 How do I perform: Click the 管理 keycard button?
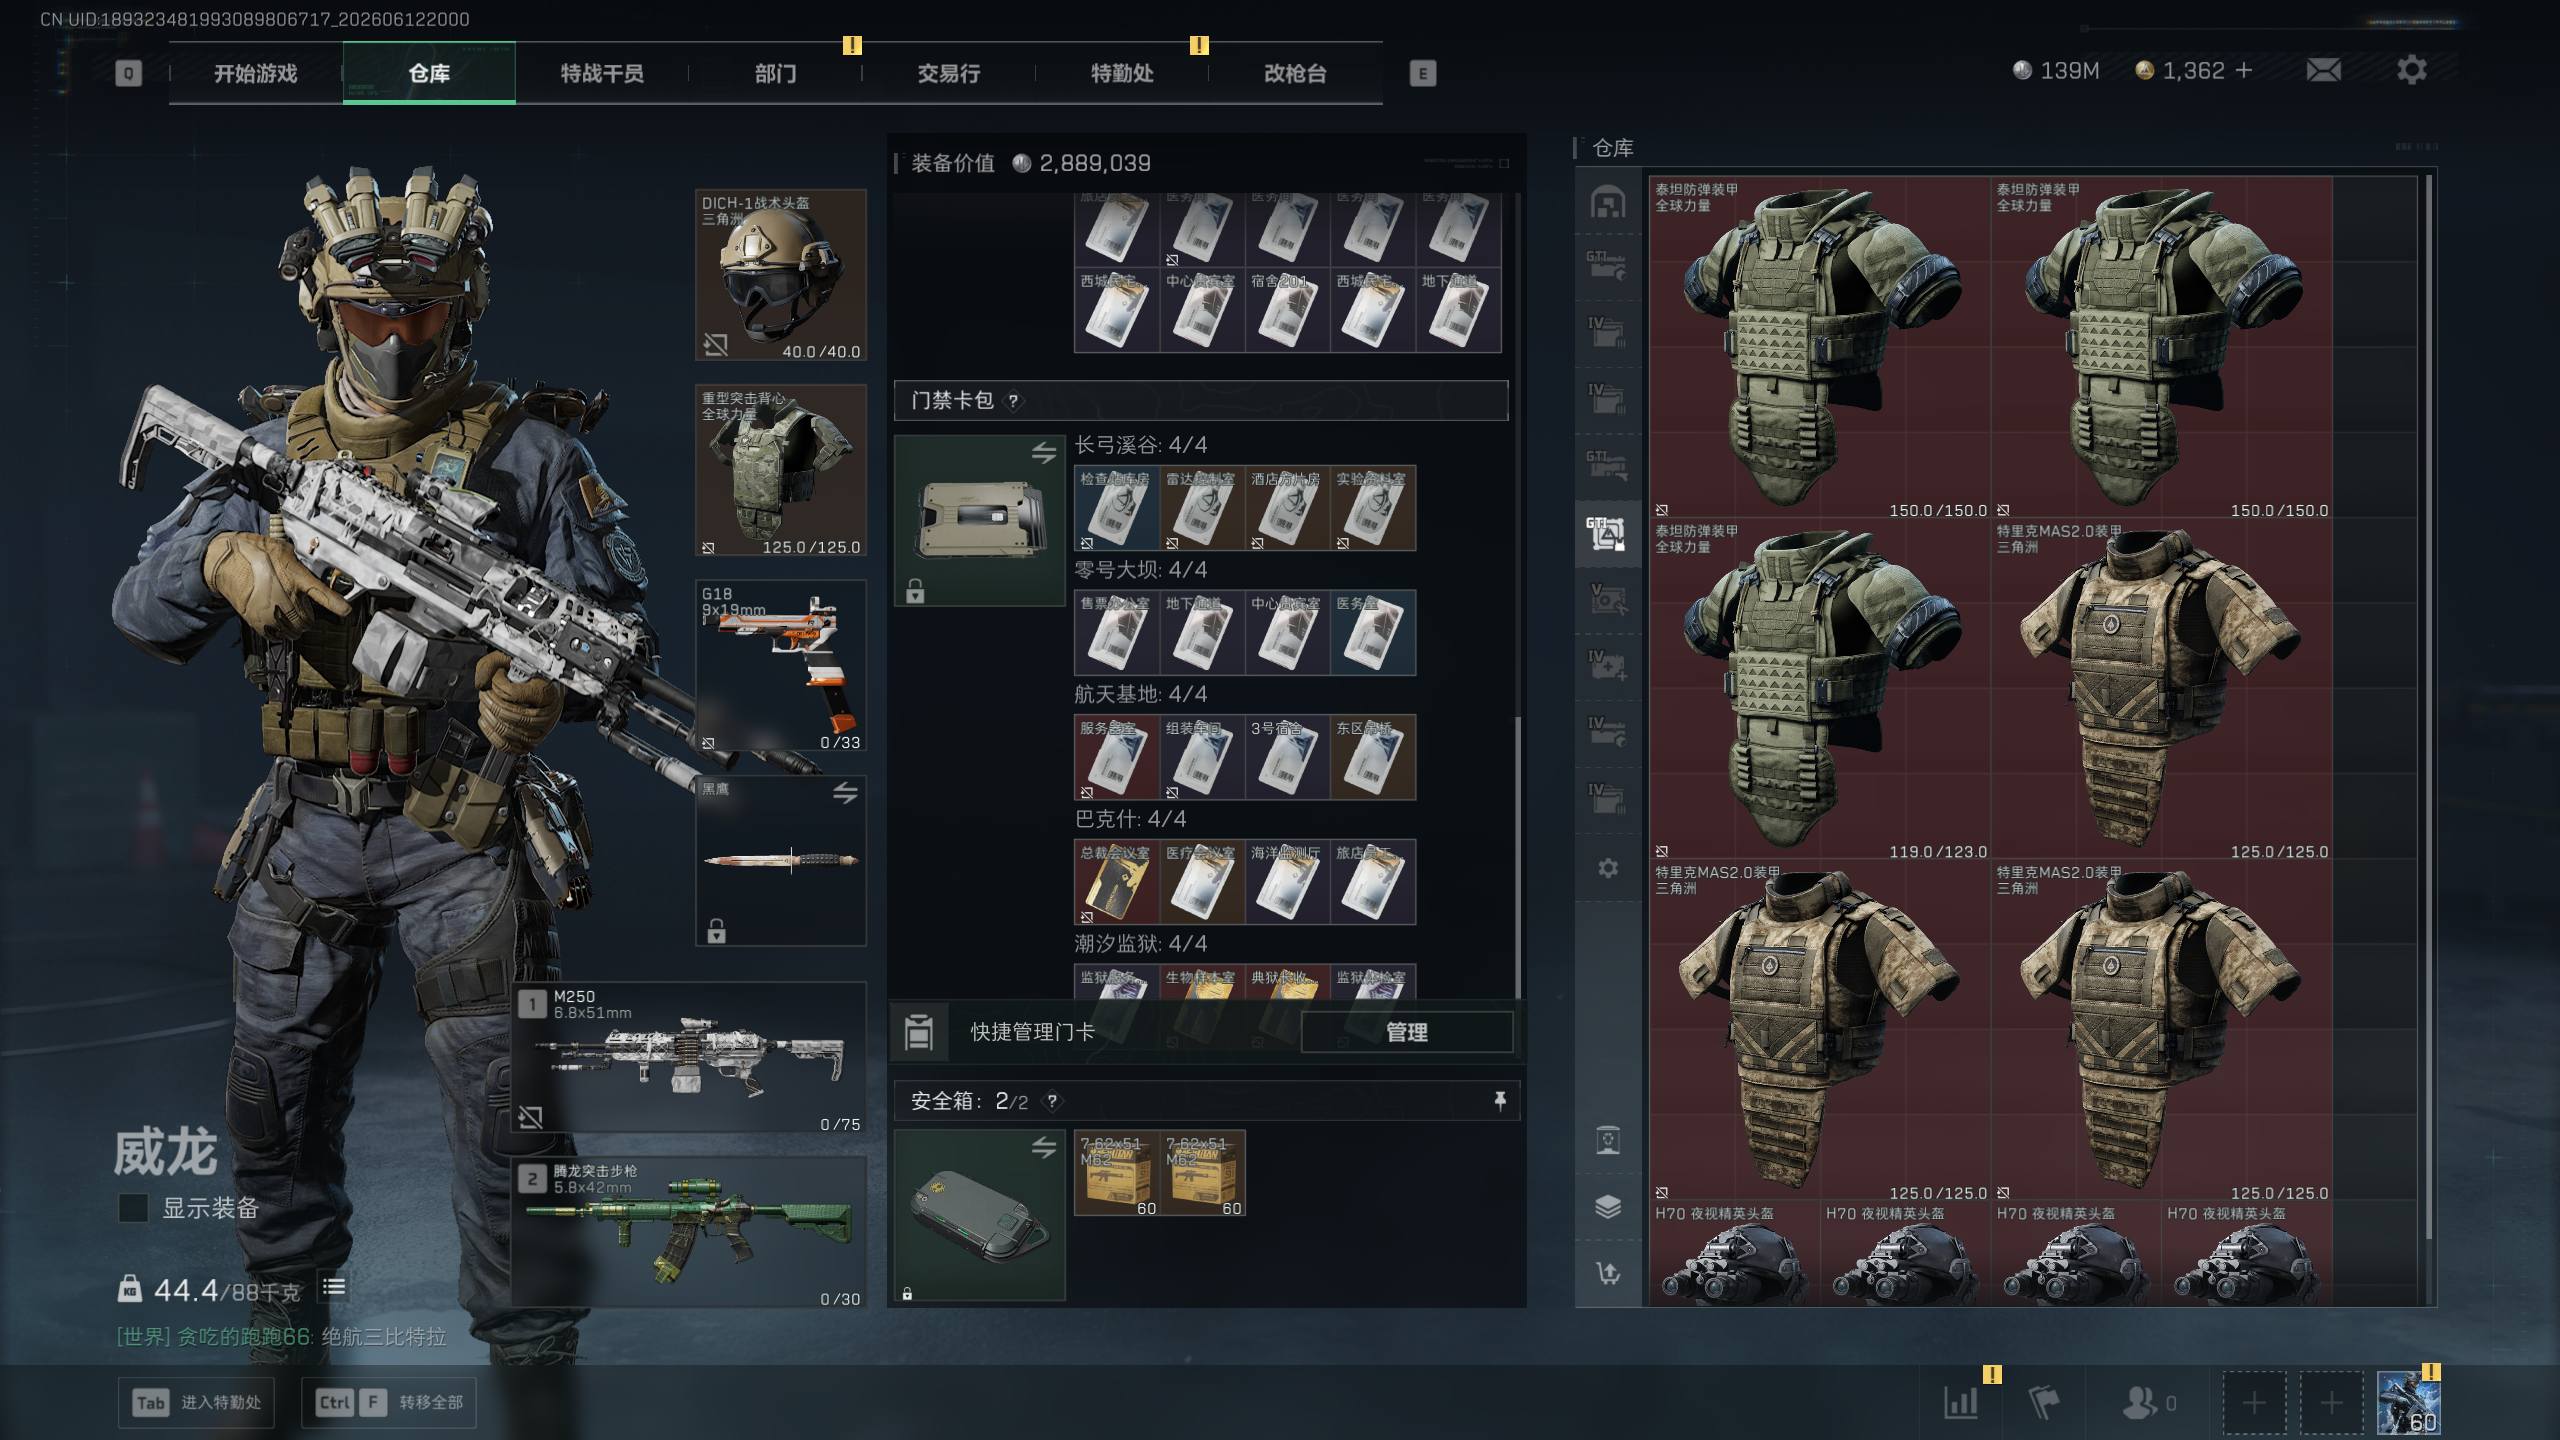(1406, 1032)
